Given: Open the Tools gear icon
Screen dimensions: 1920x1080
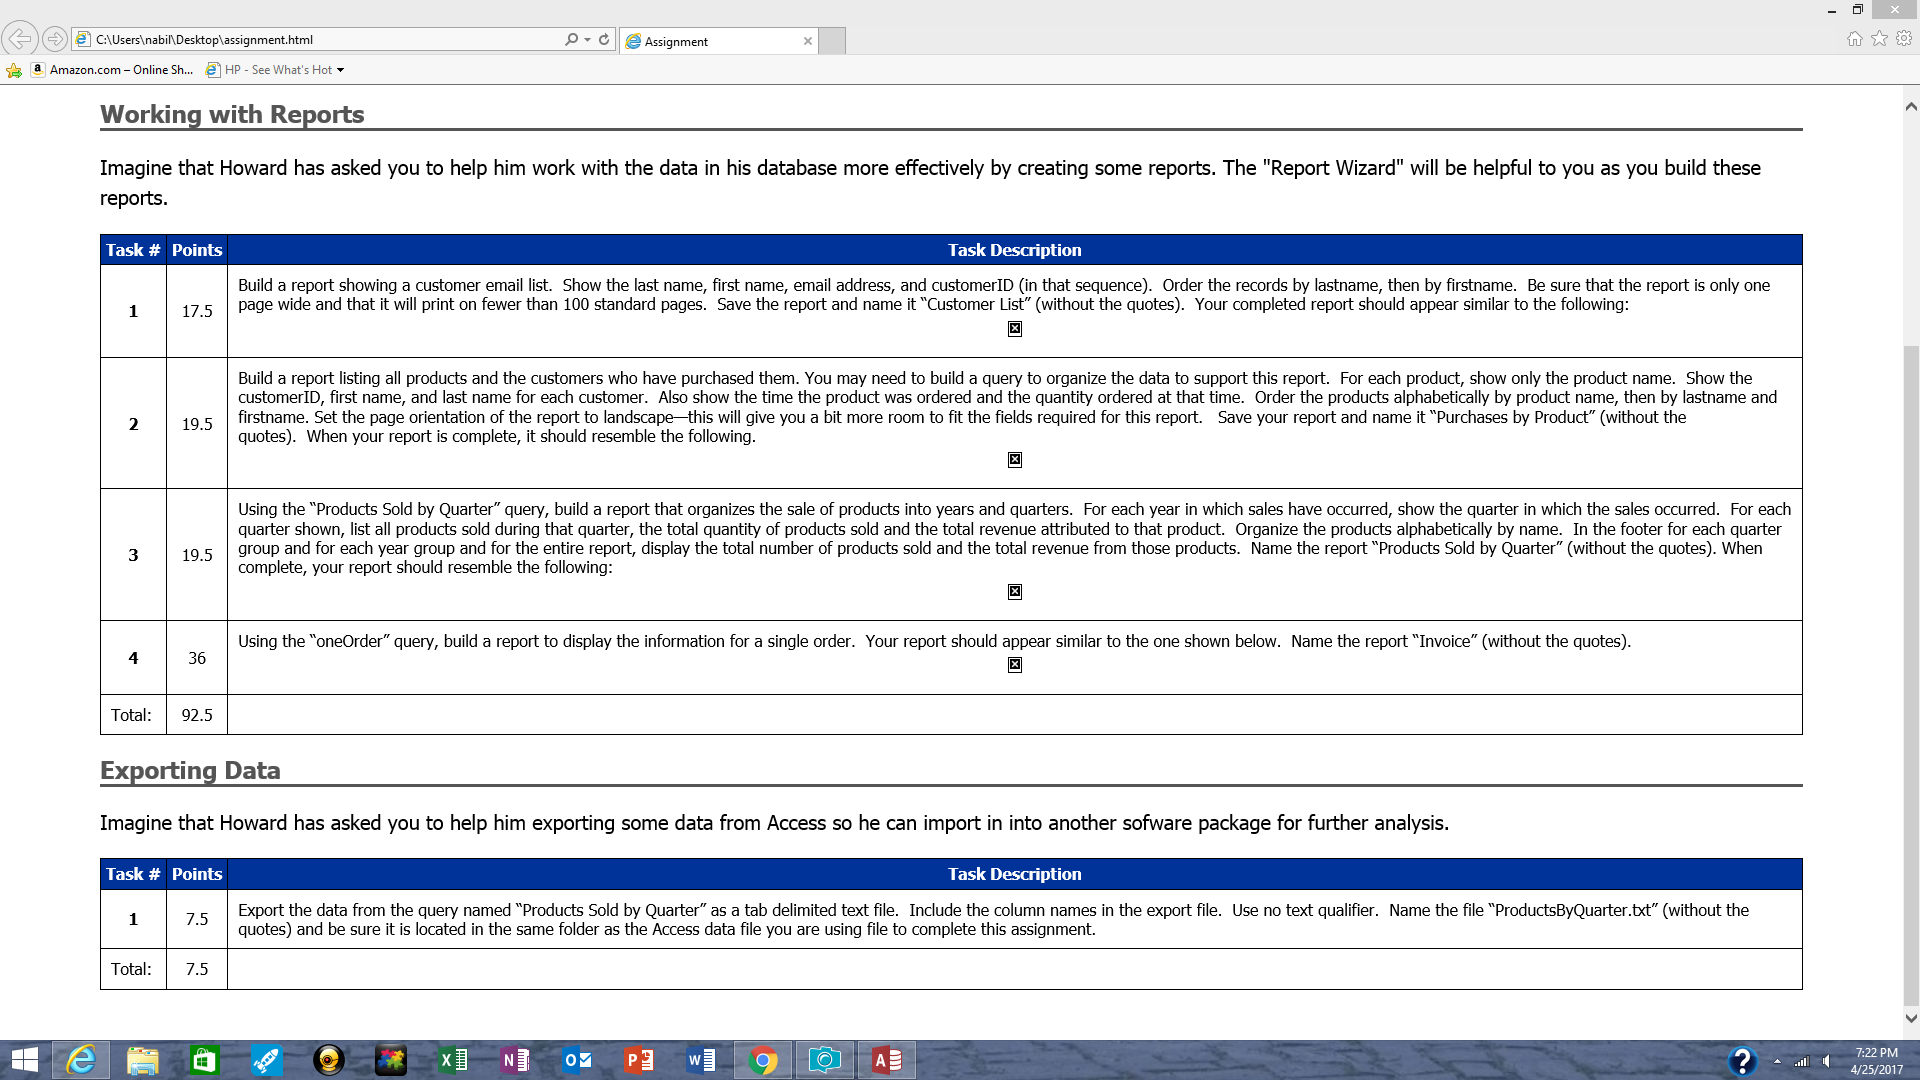Looking at the screenshot, I should pos(1904,38).
